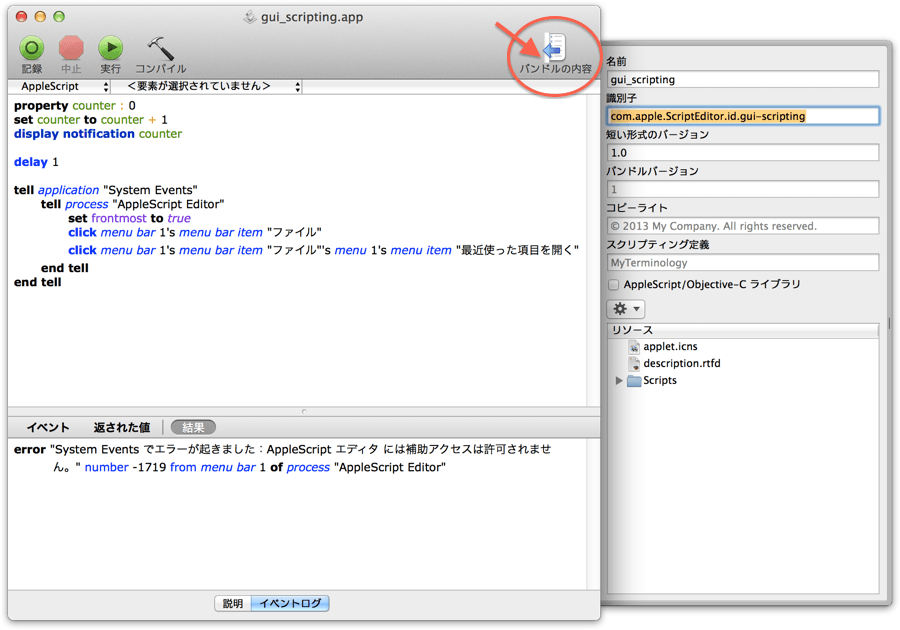Click the 識別子 identifier field
The width and height of the screenshot is (900, 630).
743,116
